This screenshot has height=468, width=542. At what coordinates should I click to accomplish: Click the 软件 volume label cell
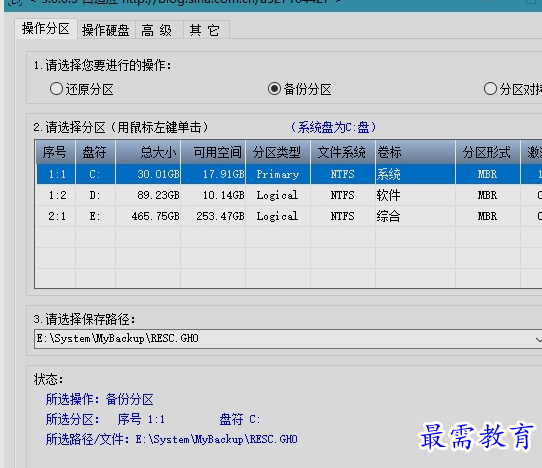[x=415, y=195]
